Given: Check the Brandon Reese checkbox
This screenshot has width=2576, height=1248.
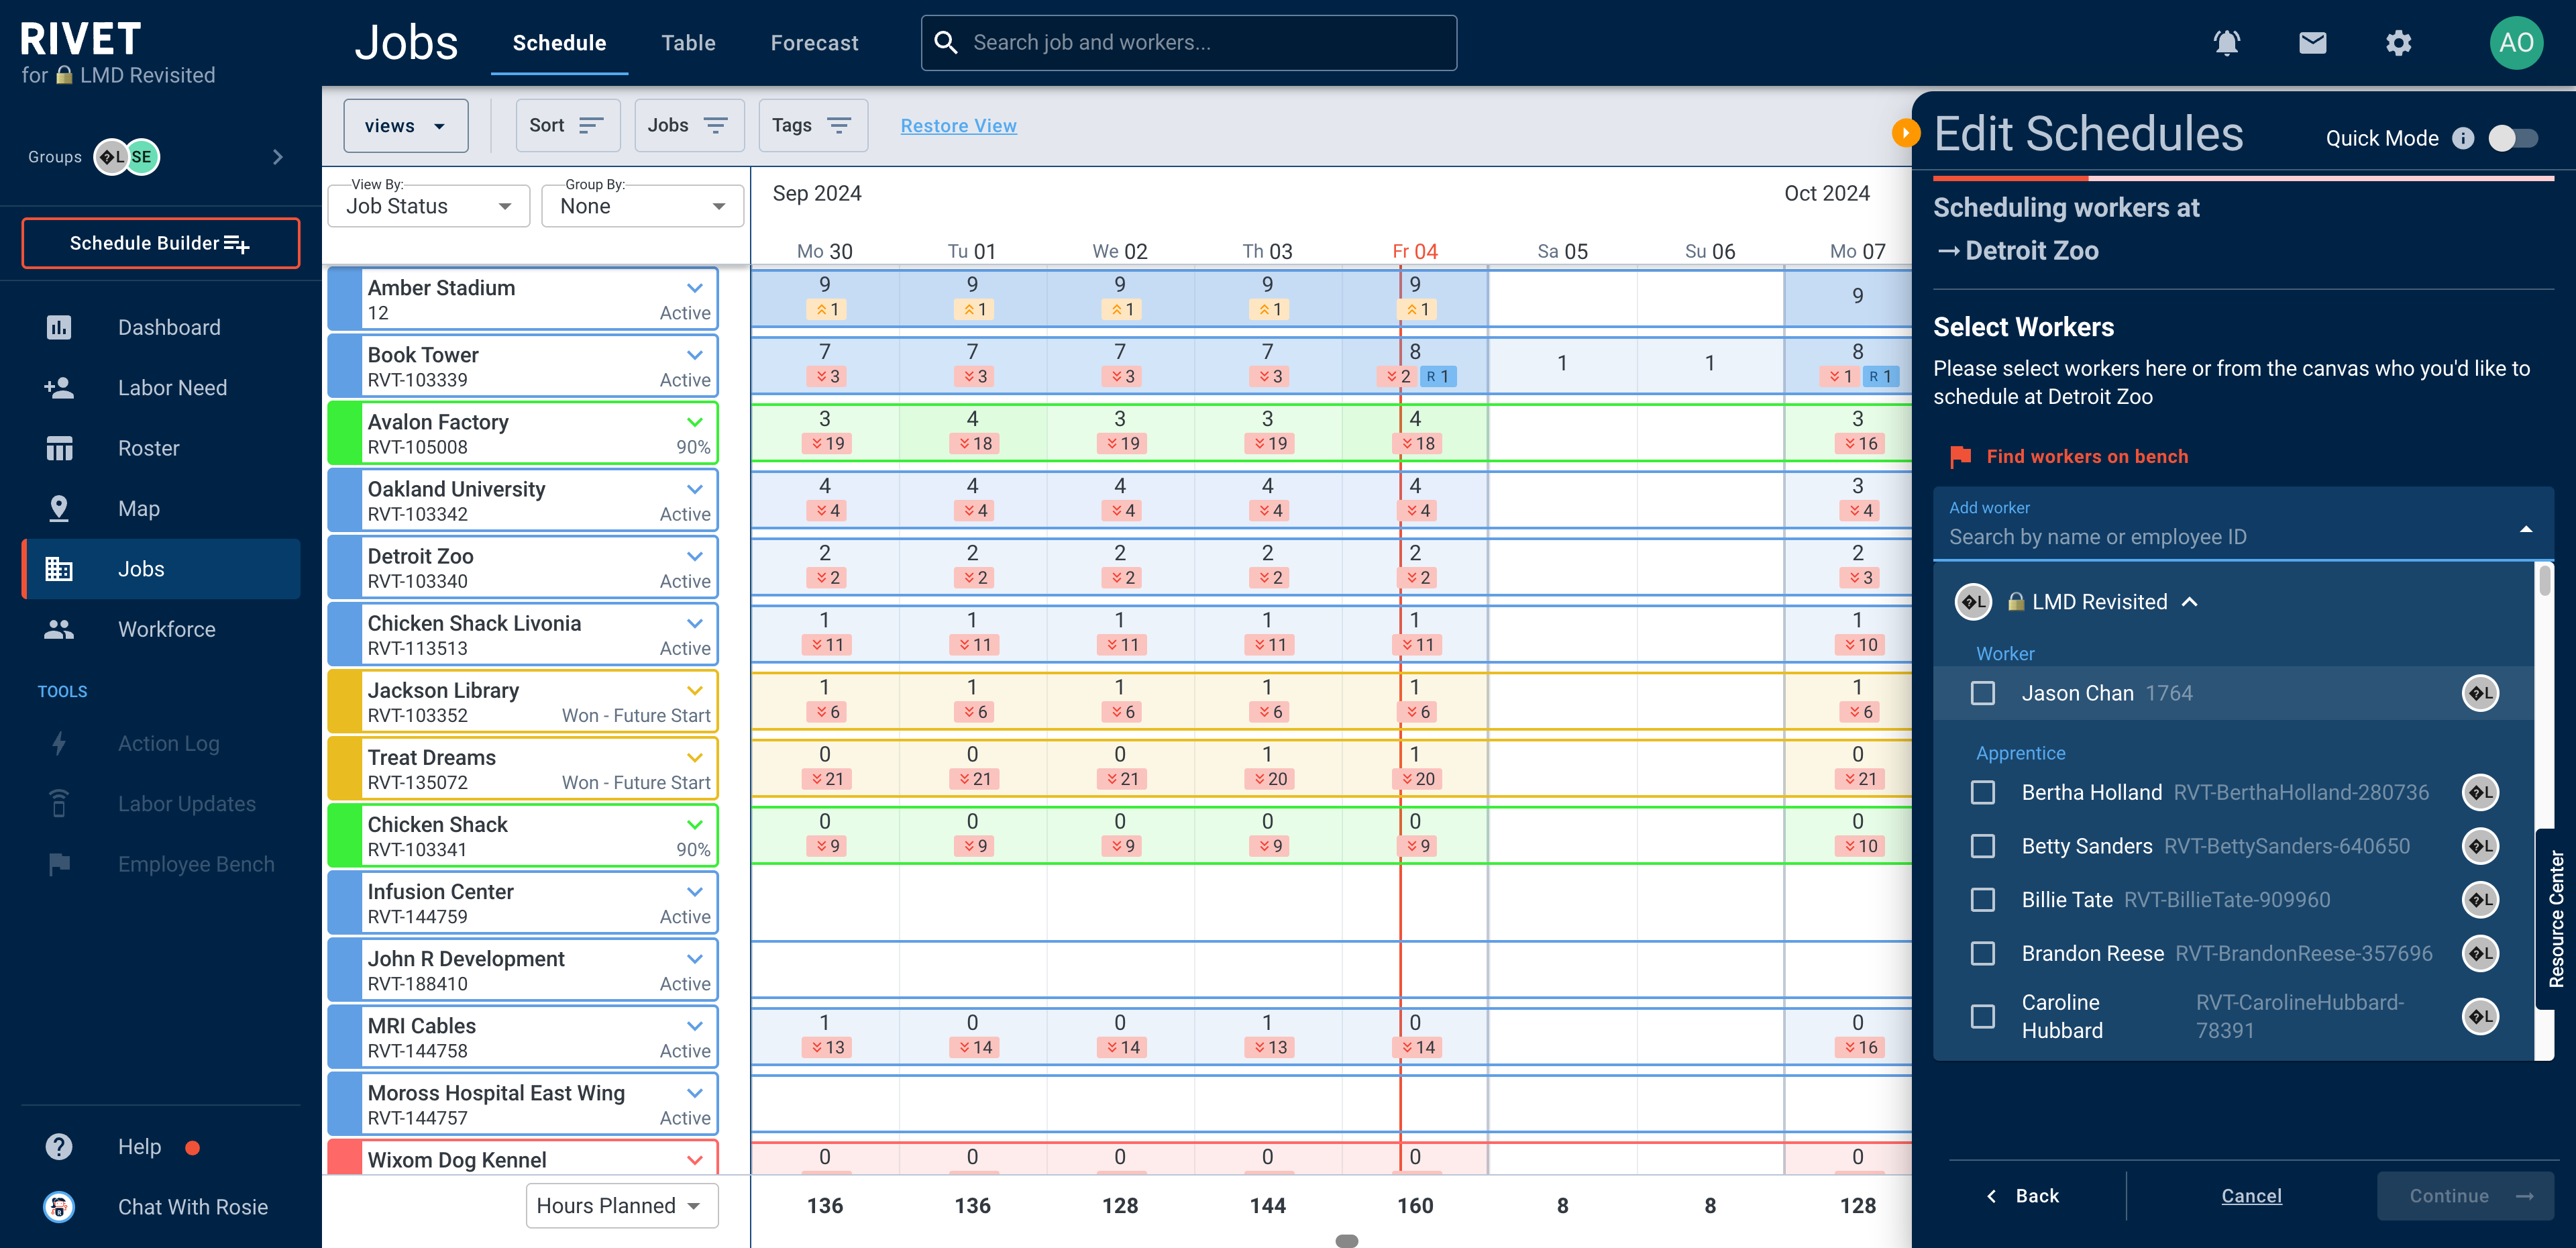Looking at the screenshot, I should (1982, 953).
